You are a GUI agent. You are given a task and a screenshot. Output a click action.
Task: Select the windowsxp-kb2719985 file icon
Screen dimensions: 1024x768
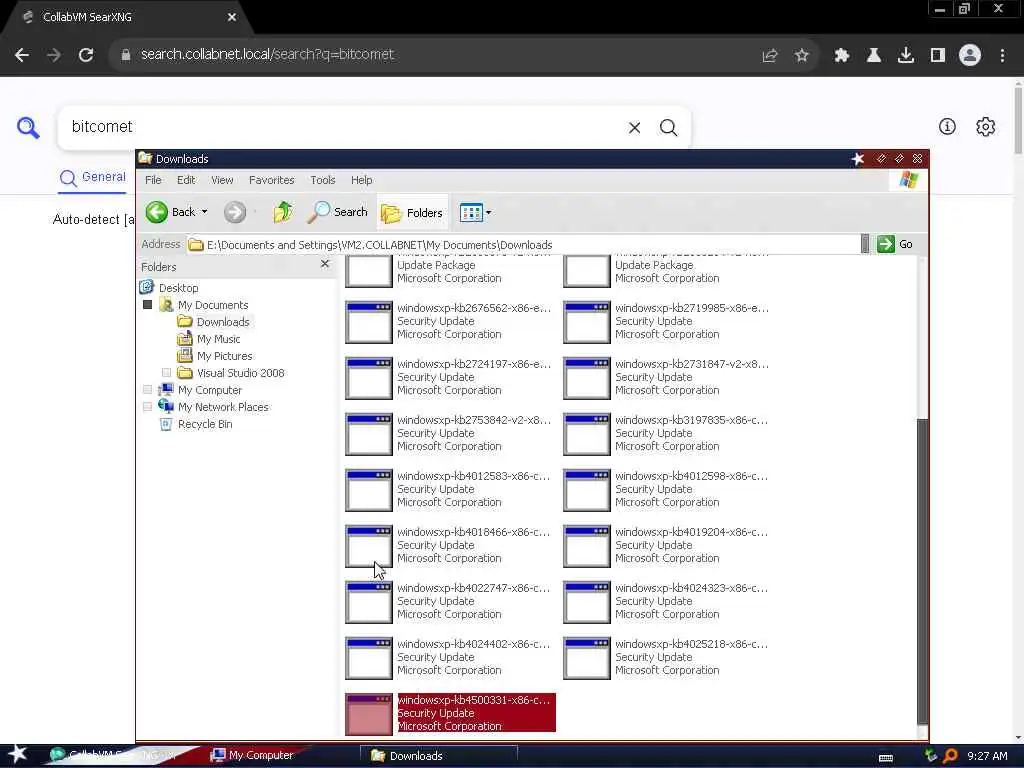(x=587, y=322)
